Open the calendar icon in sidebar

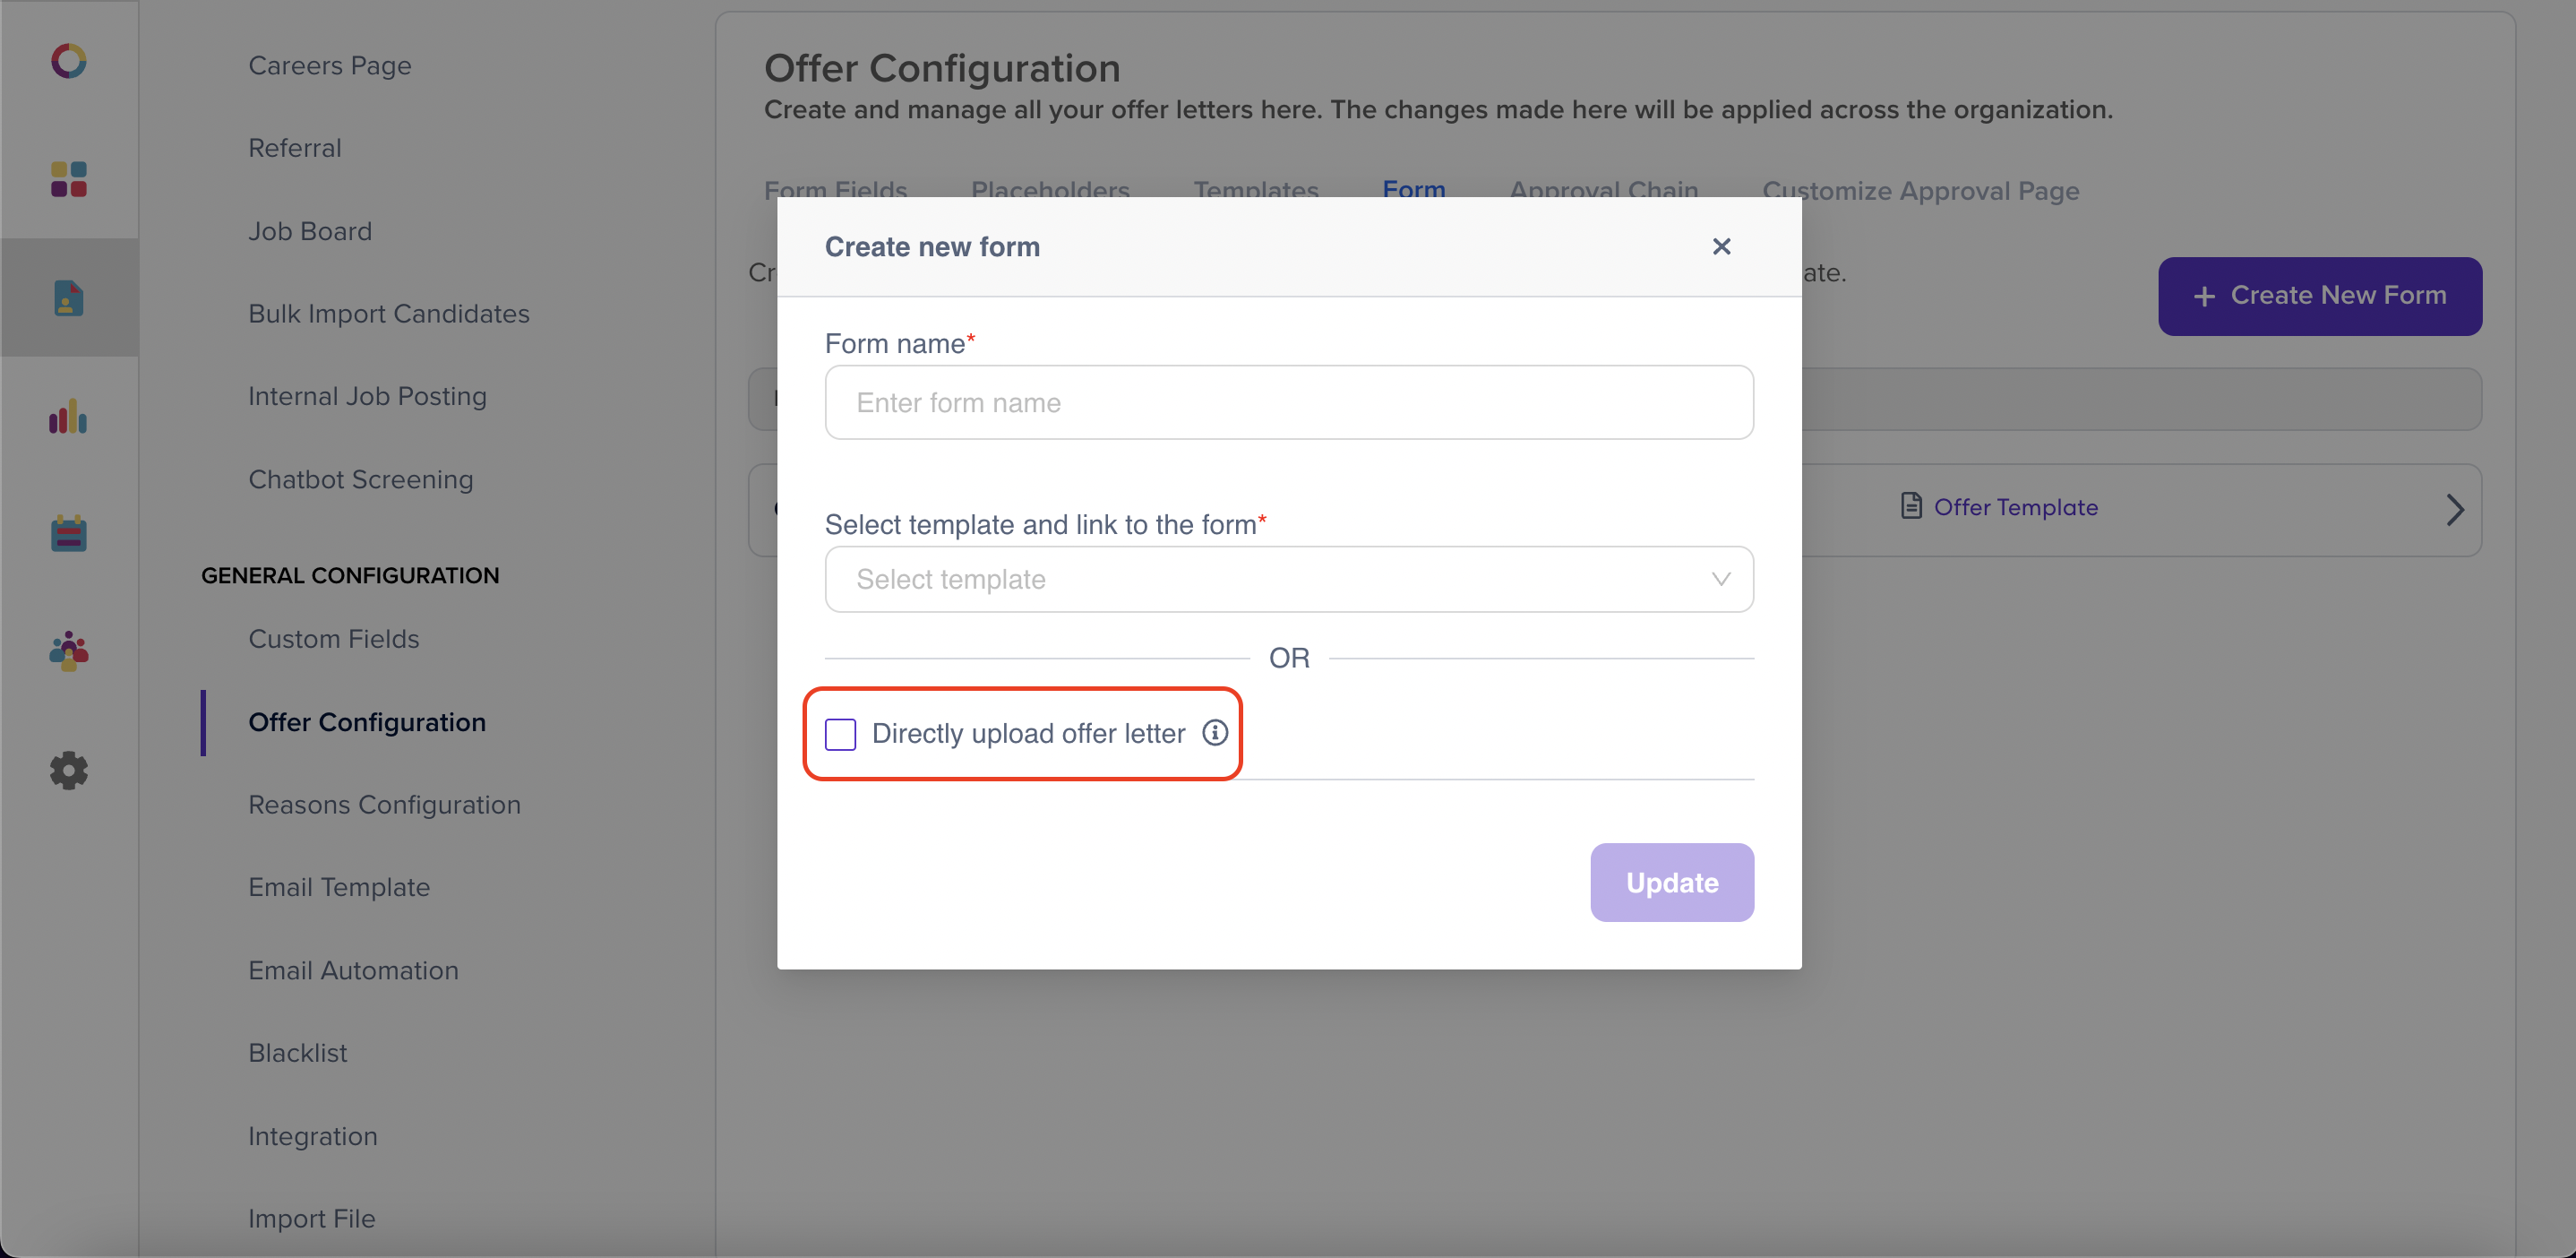coord(69,533)
